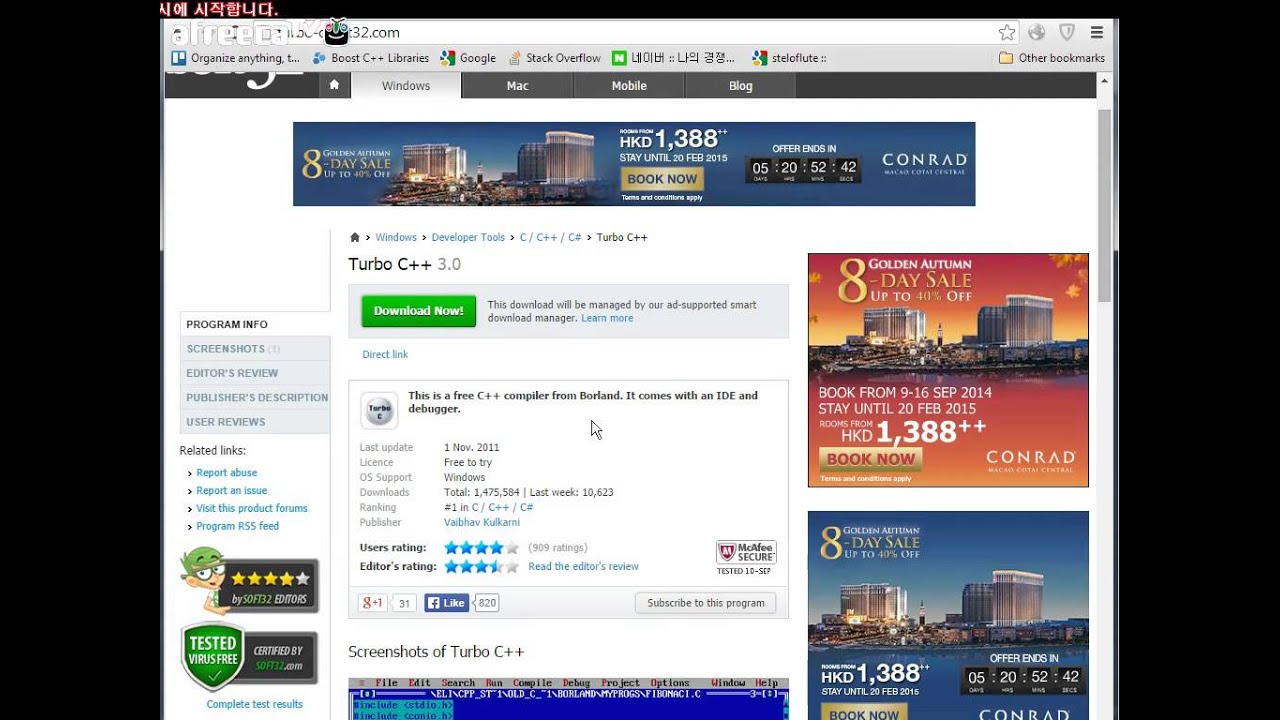Click the Google +1 button

(x=372, y=603)
